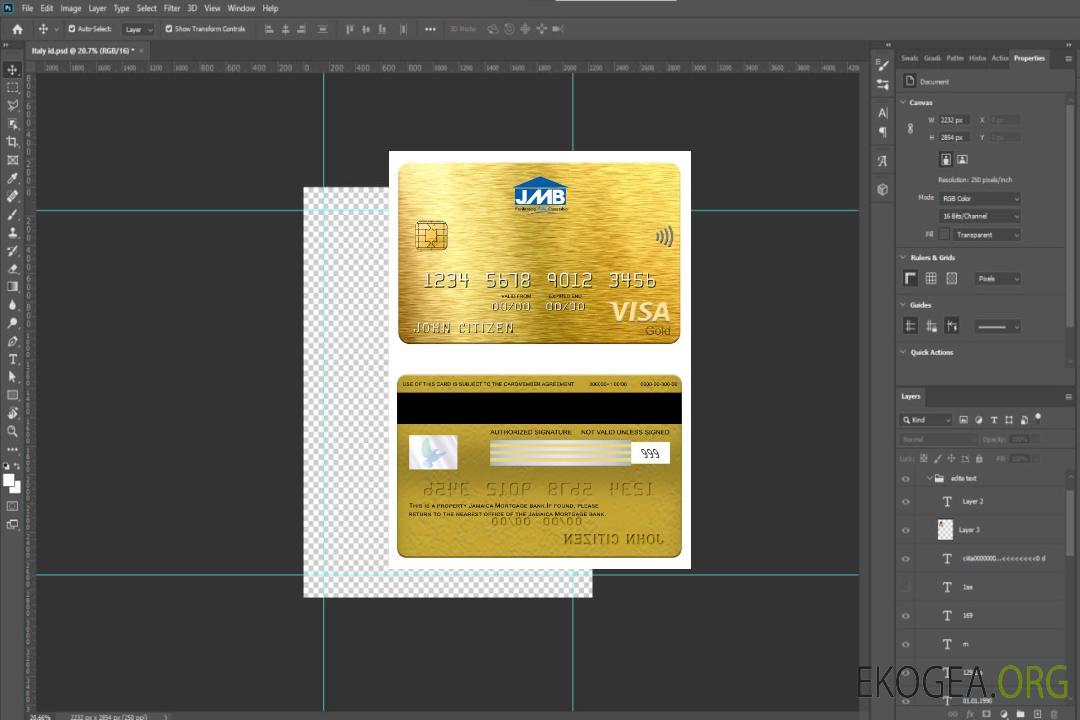Select the Crop tool
Image resolution: width=1080 pixels, height=720 pixels.
click(12, 142)
